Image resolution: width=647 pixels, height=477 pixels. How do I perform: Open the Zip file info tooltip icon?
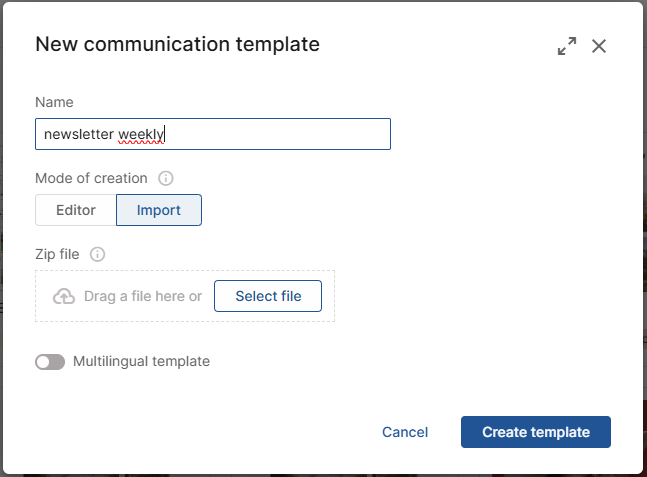97,254
